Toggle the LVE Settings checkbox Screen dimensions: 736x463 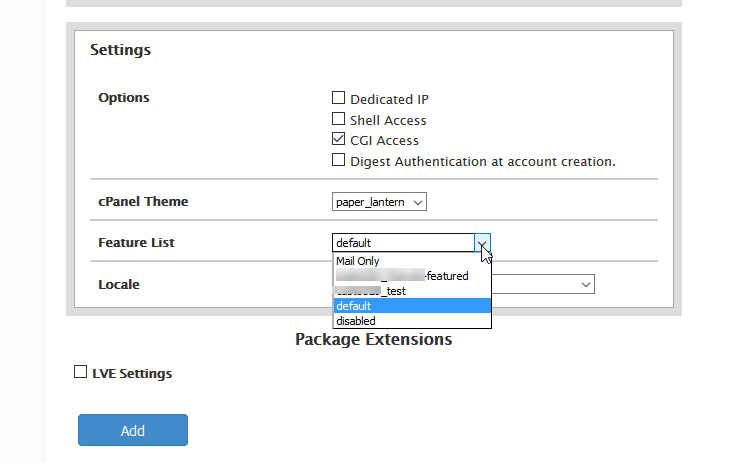(x=81, y=373)
